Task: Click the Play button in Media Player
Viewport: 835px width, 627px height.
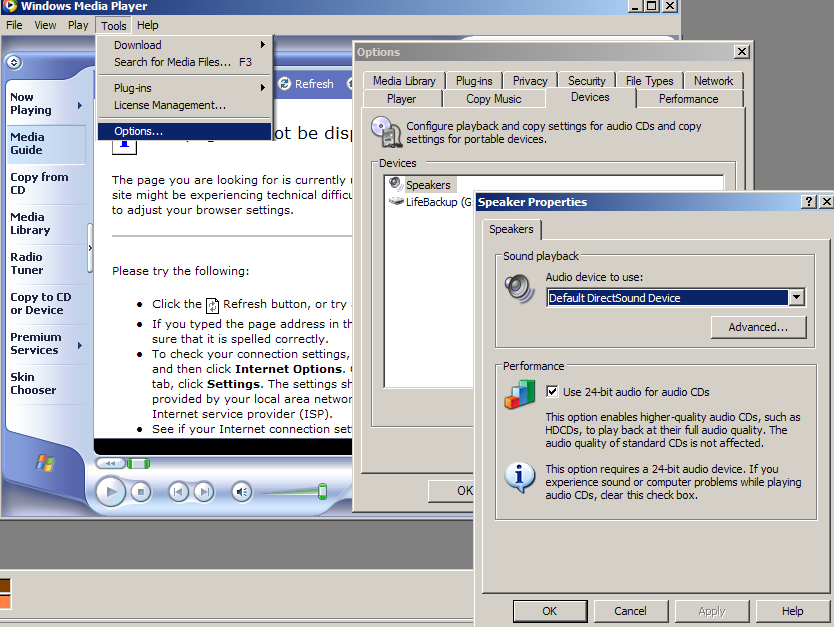Action: [111, 492]
